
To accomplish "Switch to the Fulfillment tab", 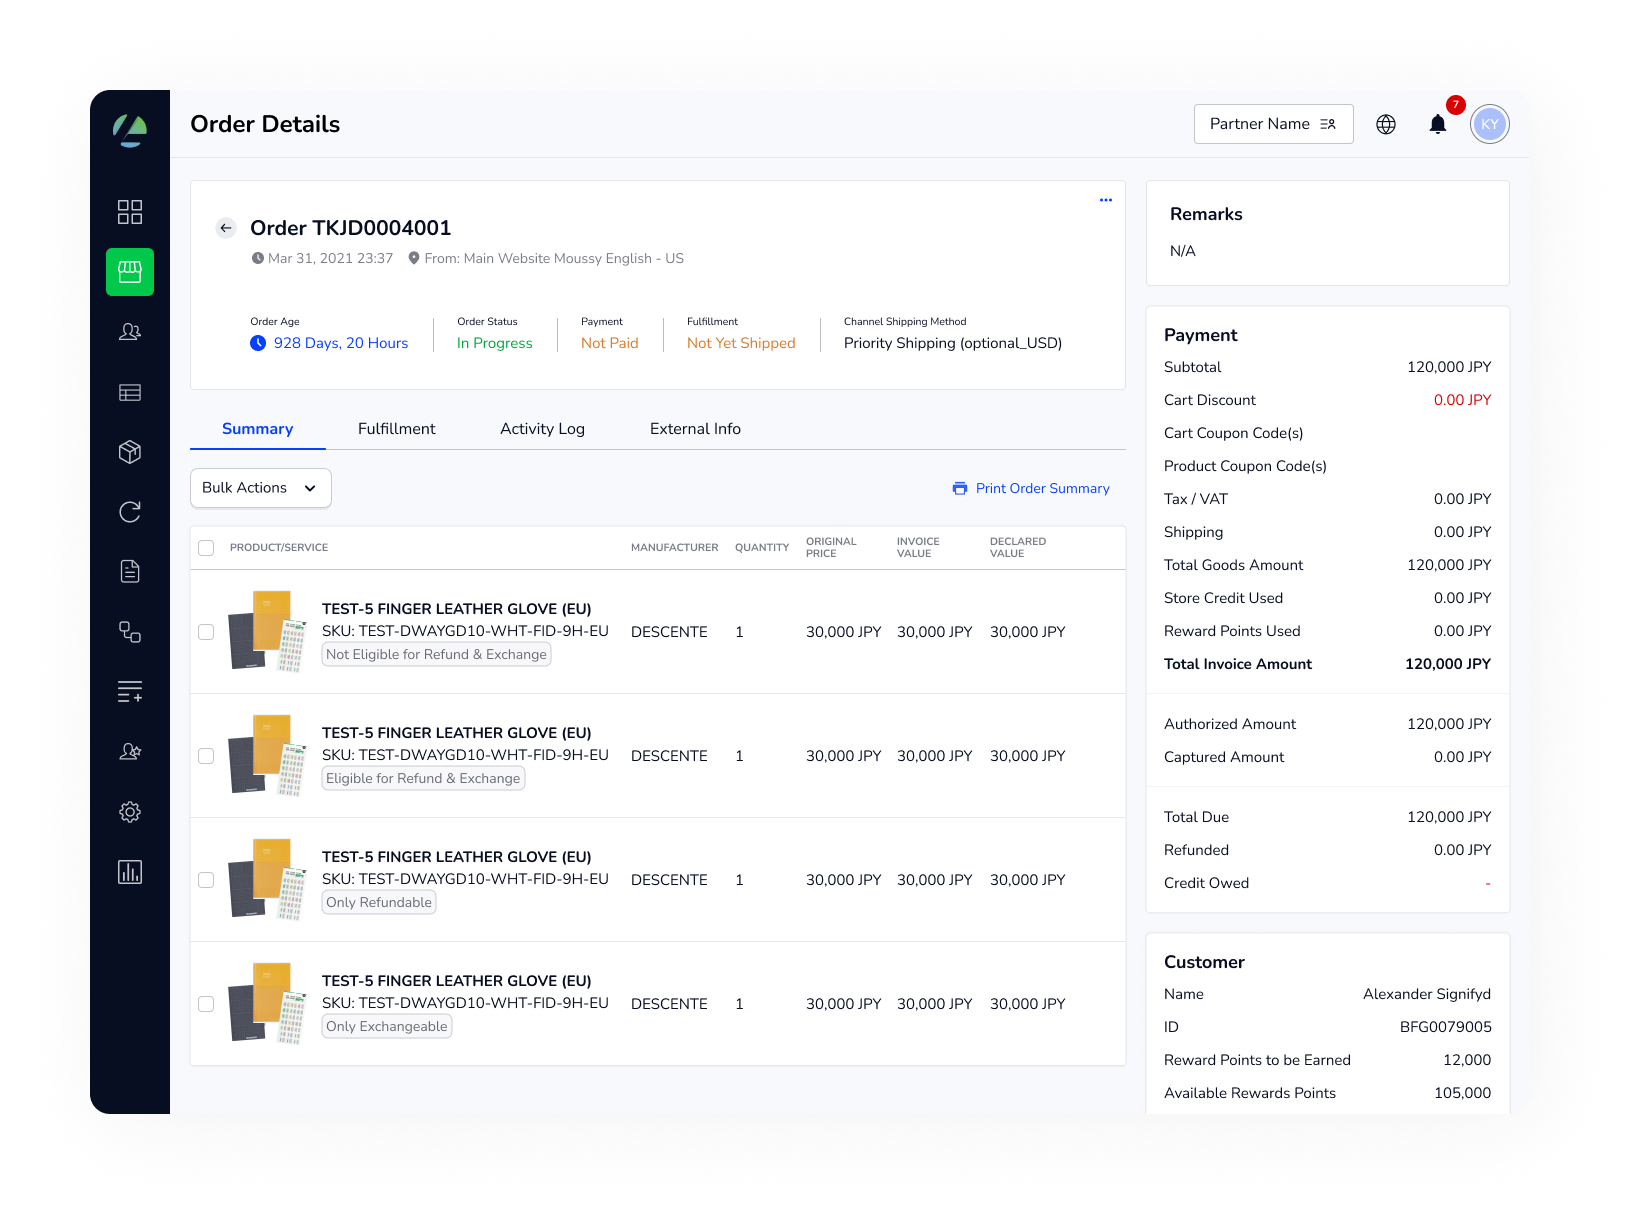I will point(397,429).
